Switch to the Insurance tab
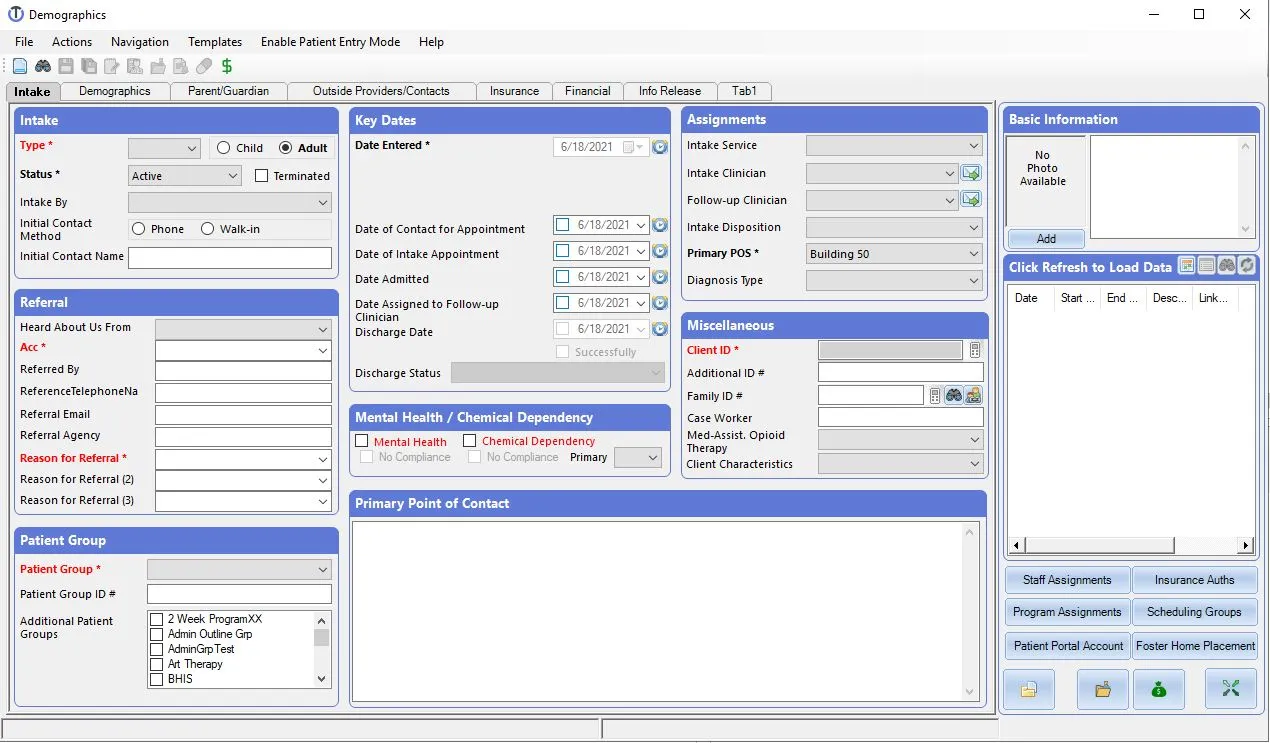Image resolution: width=1270 pixels, height=743 pixels. (514, 90)
